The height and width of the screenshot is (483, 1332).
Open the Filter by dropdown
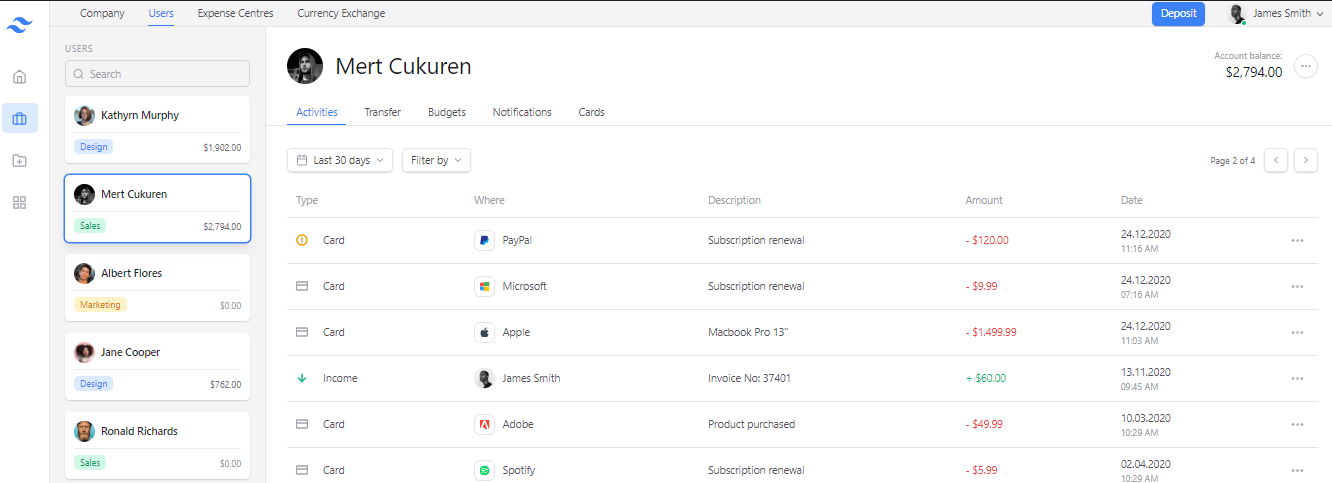pos(436,160)
